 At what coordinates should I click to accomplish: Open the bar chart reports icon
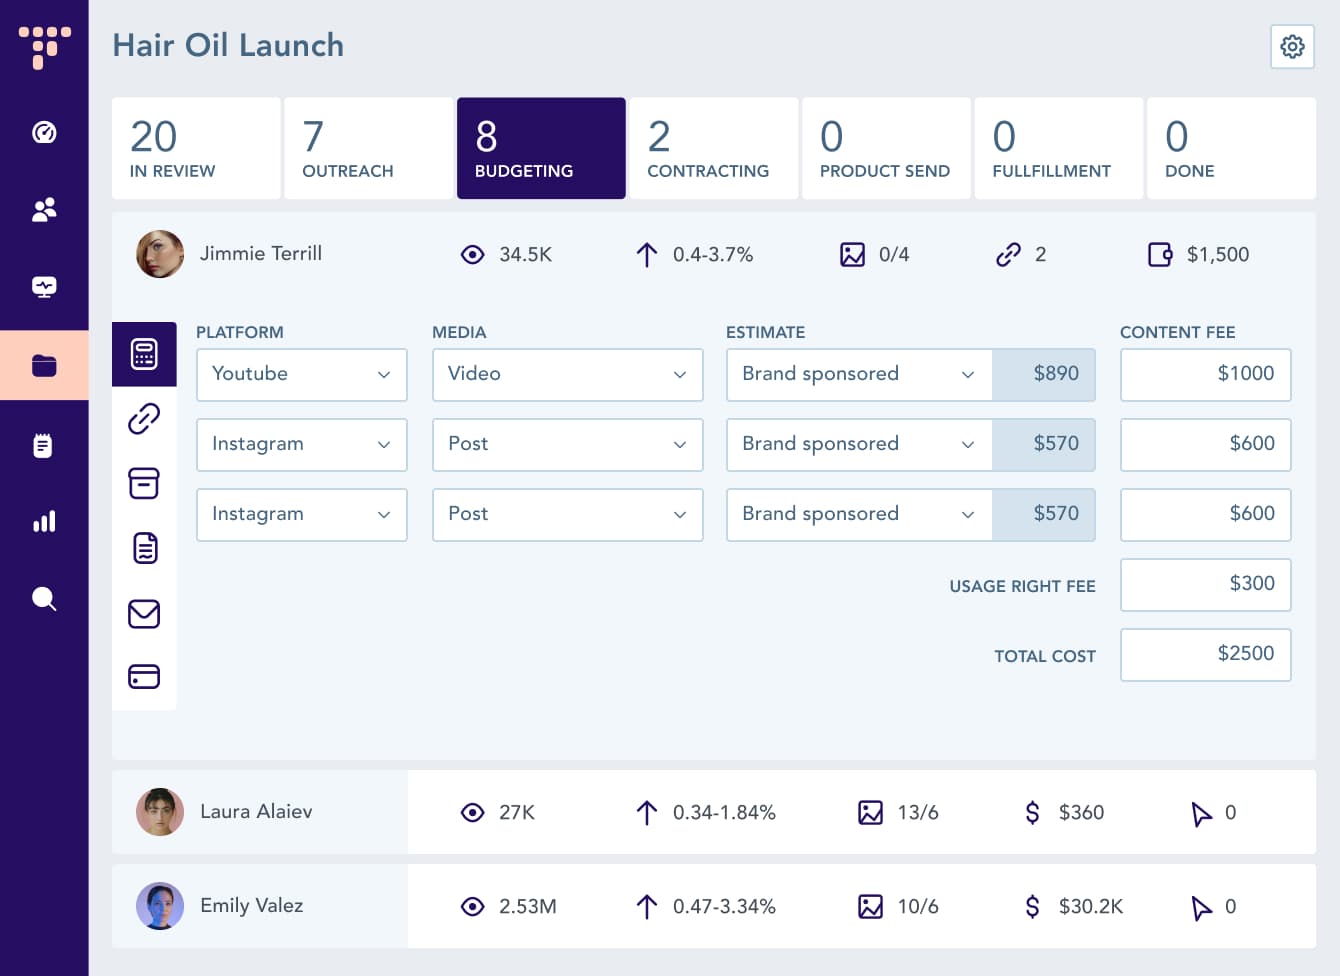(44, 521)
